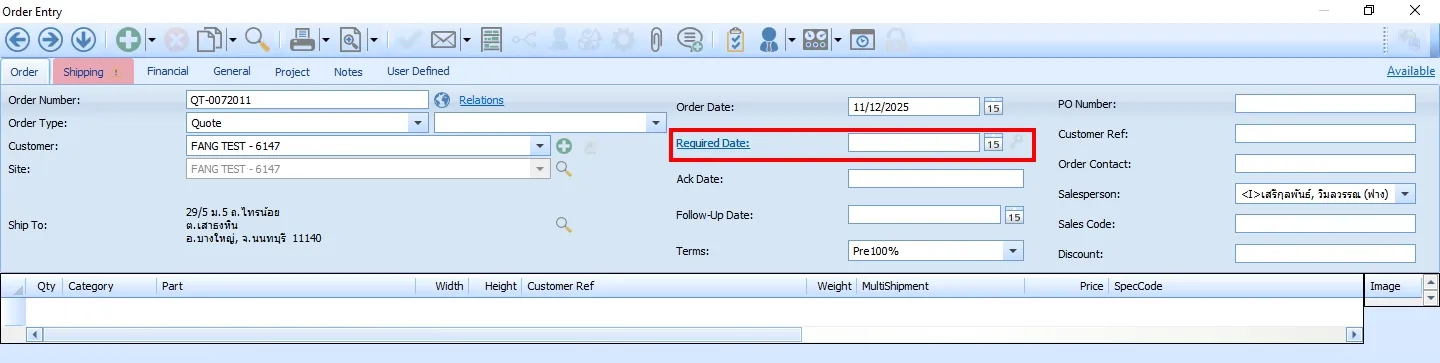Click the Required Date link label

713,143
